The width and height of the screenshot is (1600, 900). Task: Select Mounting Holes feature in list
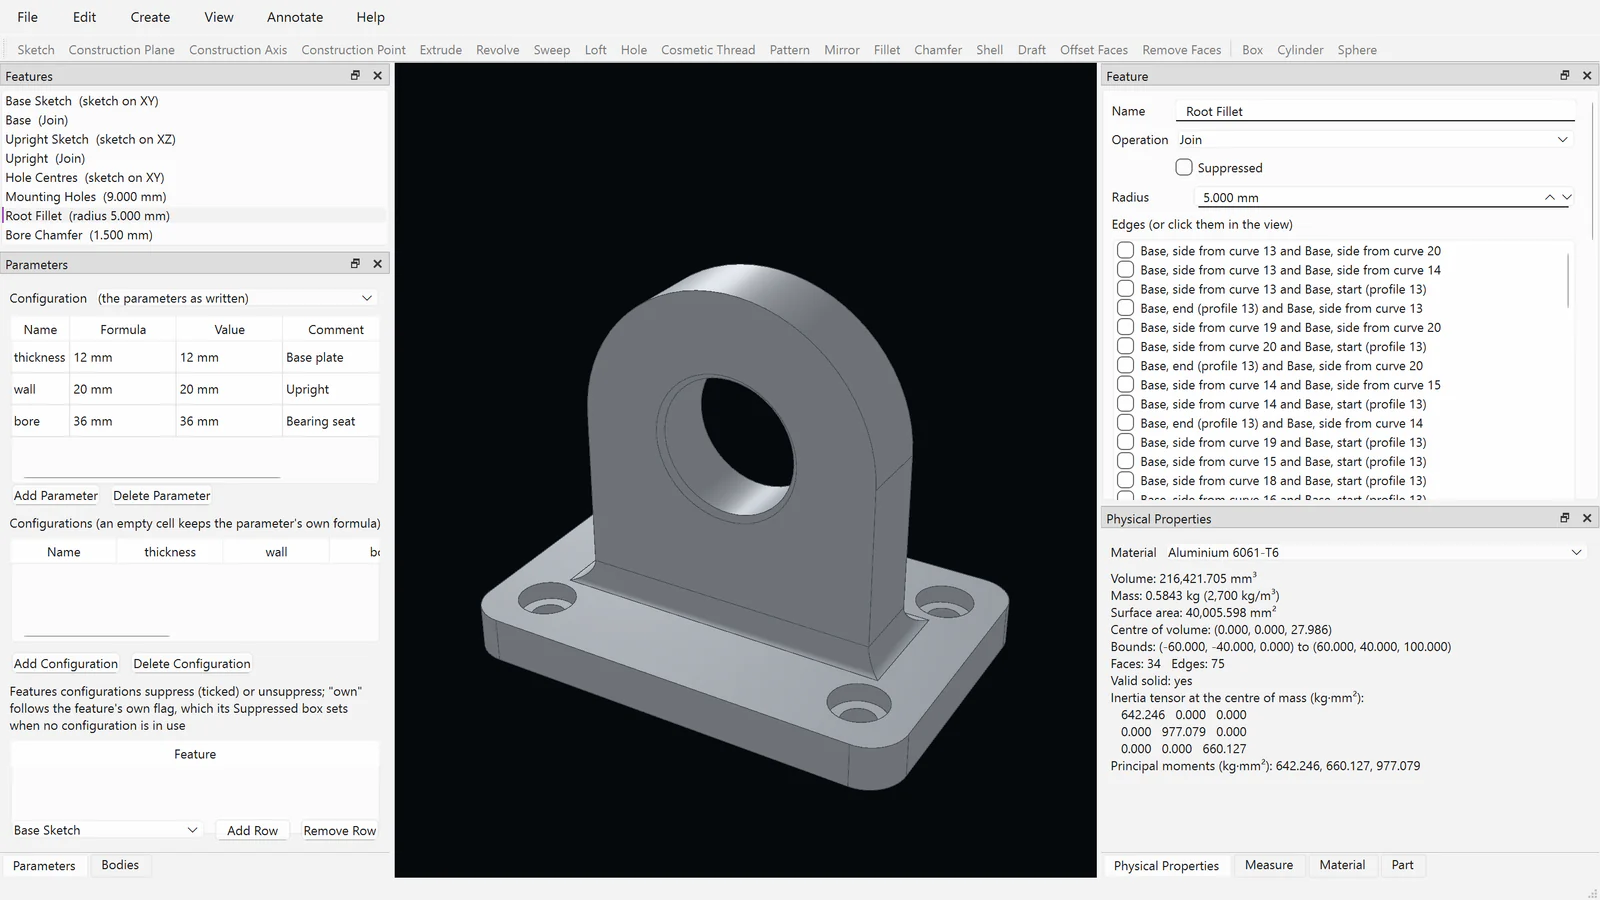pyautogui.click(x=194, y=196)
